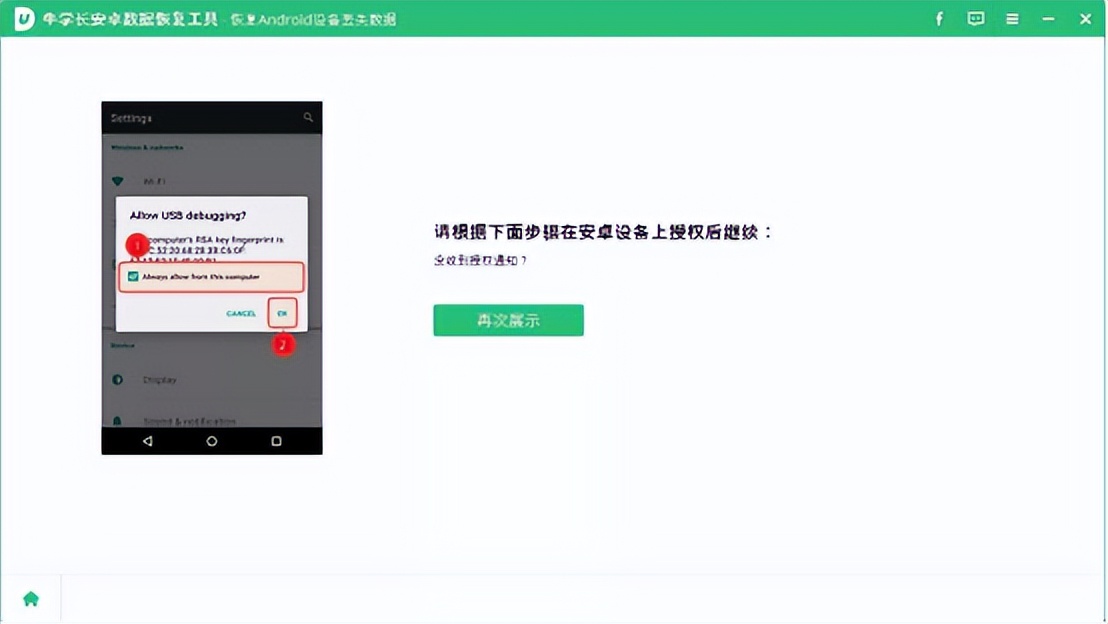Check 'Always allow from this computer' box
Image resolution: width=1108 pixels, height=624 pixels.
click(x=133, y=276)
